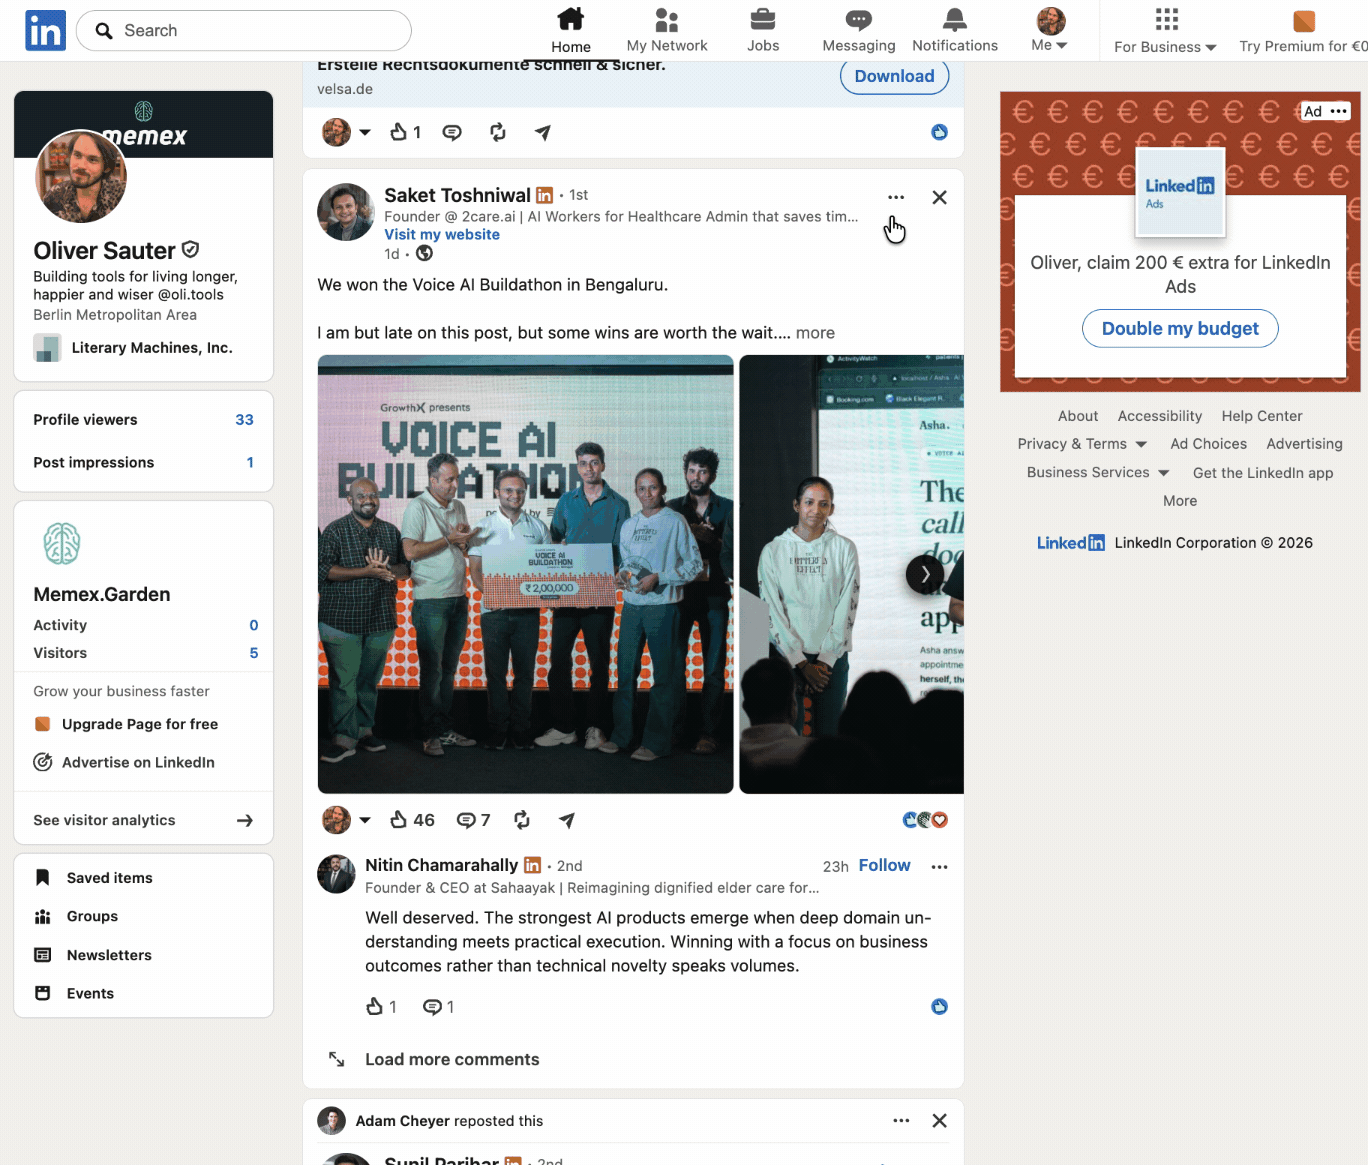Screen dimensions: 1368x1165
Task: Open Nitin Chamarahally's avatar
Action: tap(336, 874)
